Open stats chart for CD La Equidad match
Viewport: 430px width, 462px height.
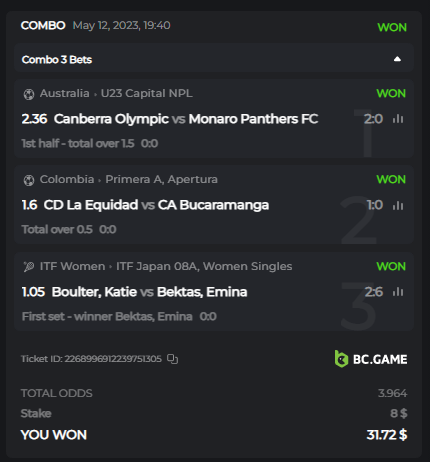[398, 205]
